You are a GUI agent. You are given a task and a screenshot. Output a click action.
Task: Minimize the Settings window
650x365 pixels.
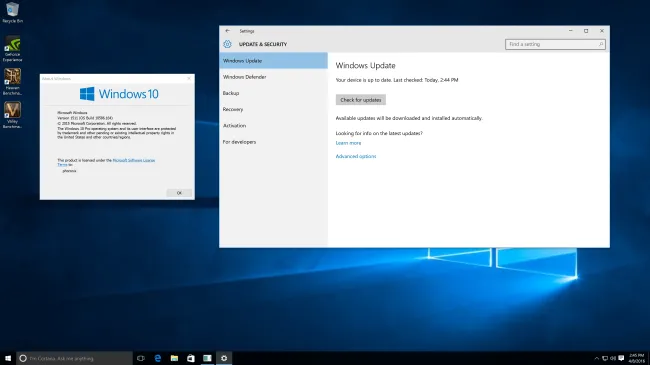pos(570,31)
